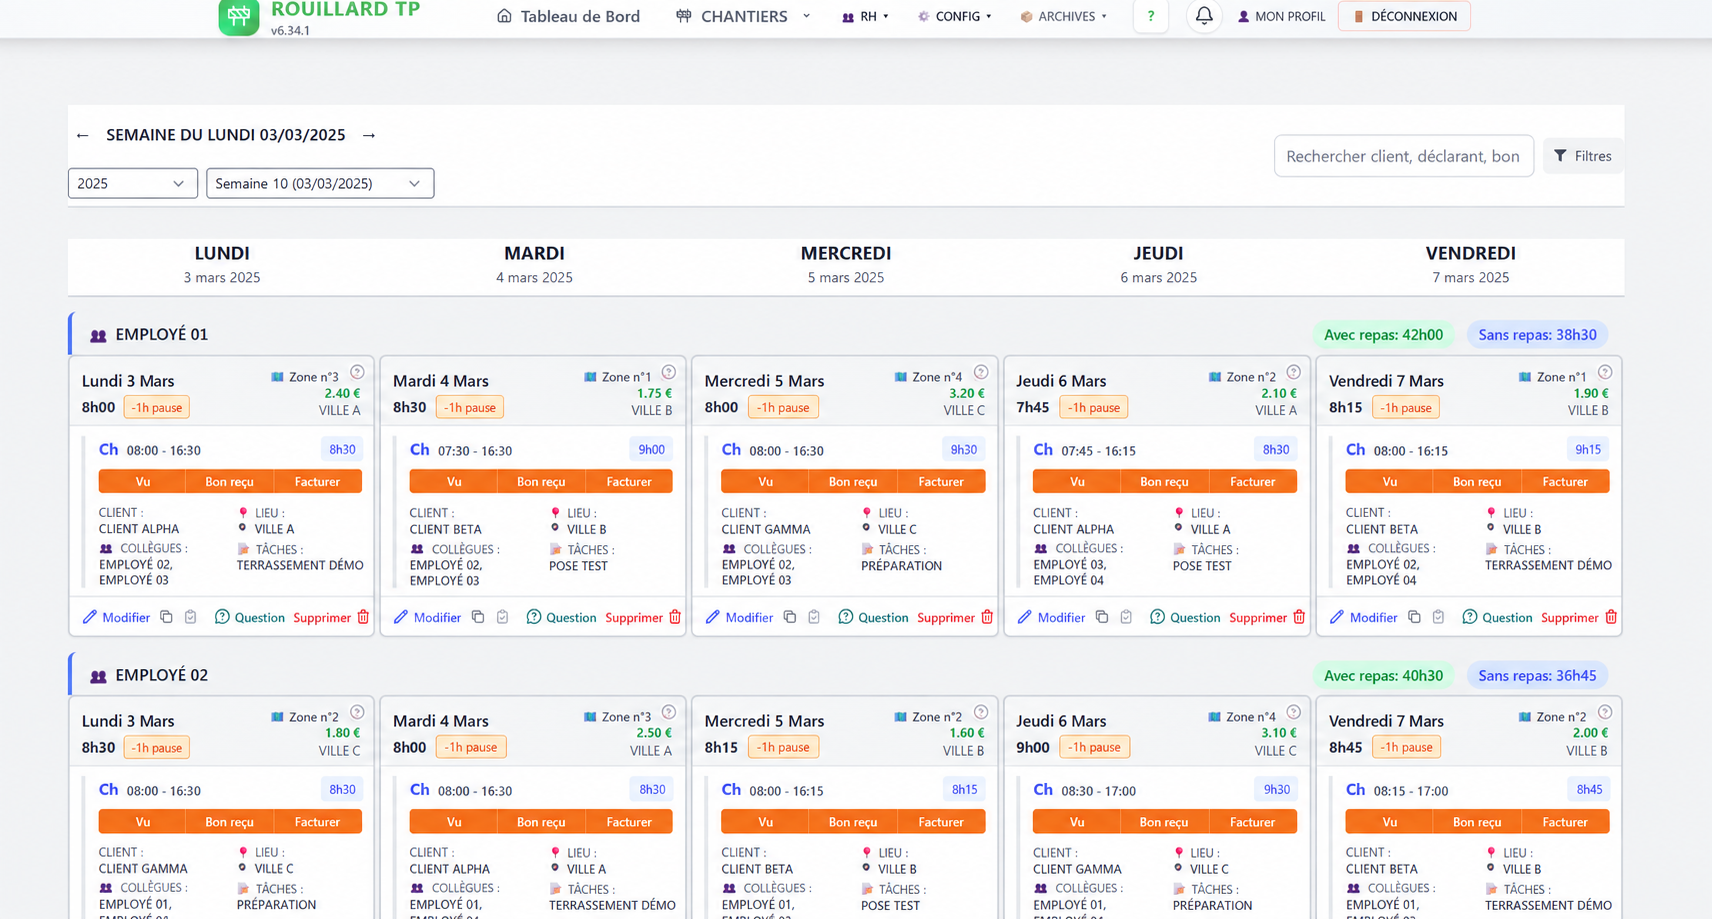The image size is (1712, 919).
Task: Click Question on Employé 01's Mardi 4 Mars card
Action: coord(561,617)
